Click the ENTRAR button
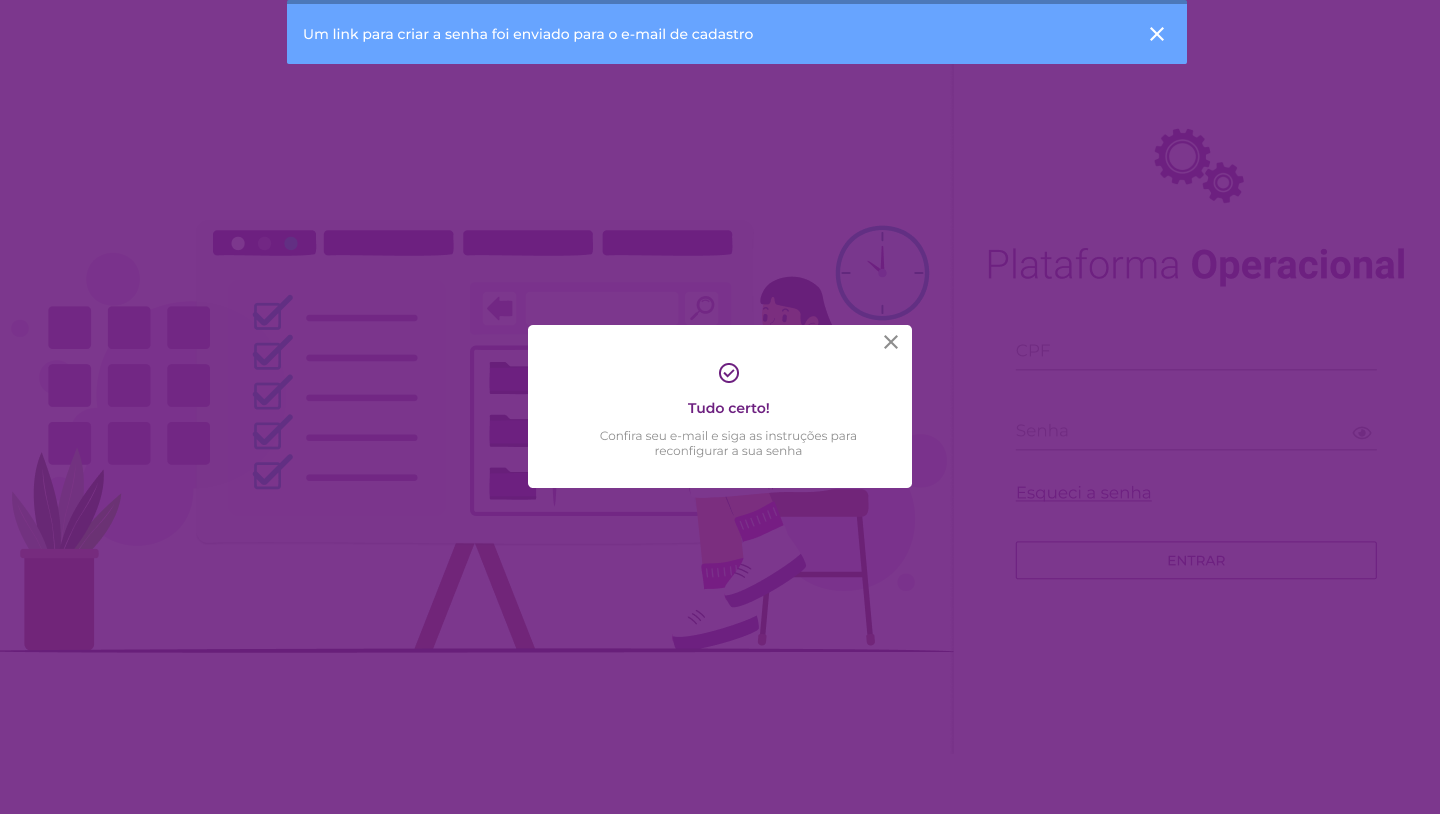 1196,561
